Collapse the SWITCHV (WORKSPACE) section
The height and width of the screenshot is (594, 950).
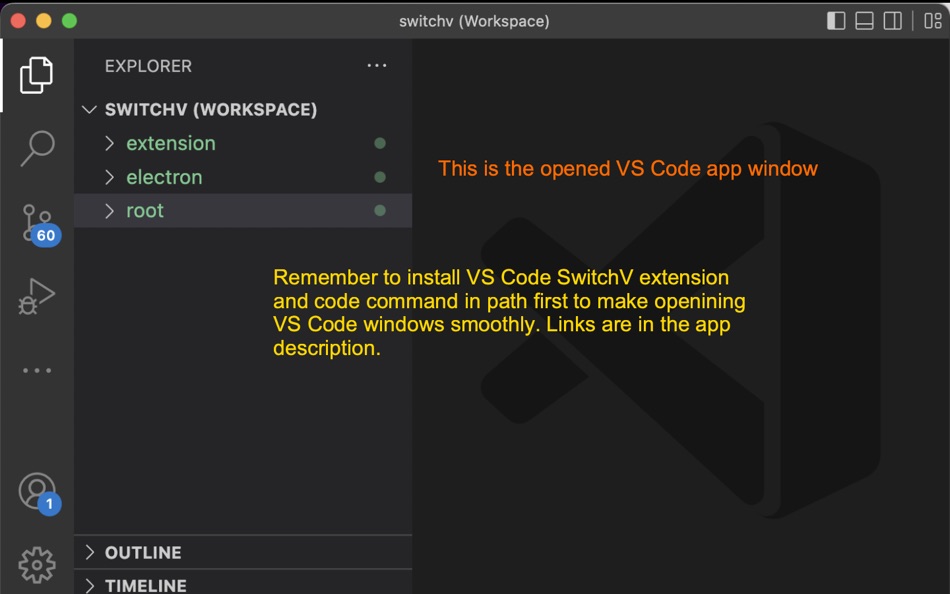click(x=90, y=110)
